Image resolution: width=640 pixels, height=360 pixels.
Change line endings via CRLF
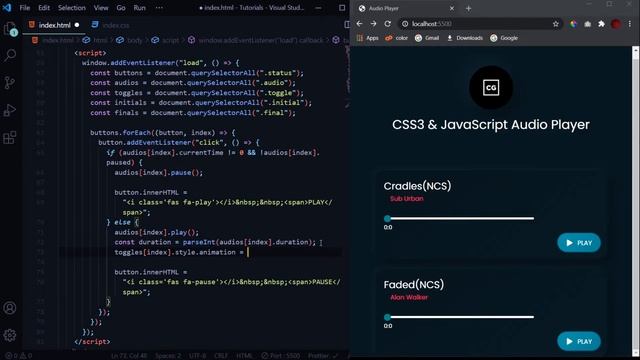point(221,356)
